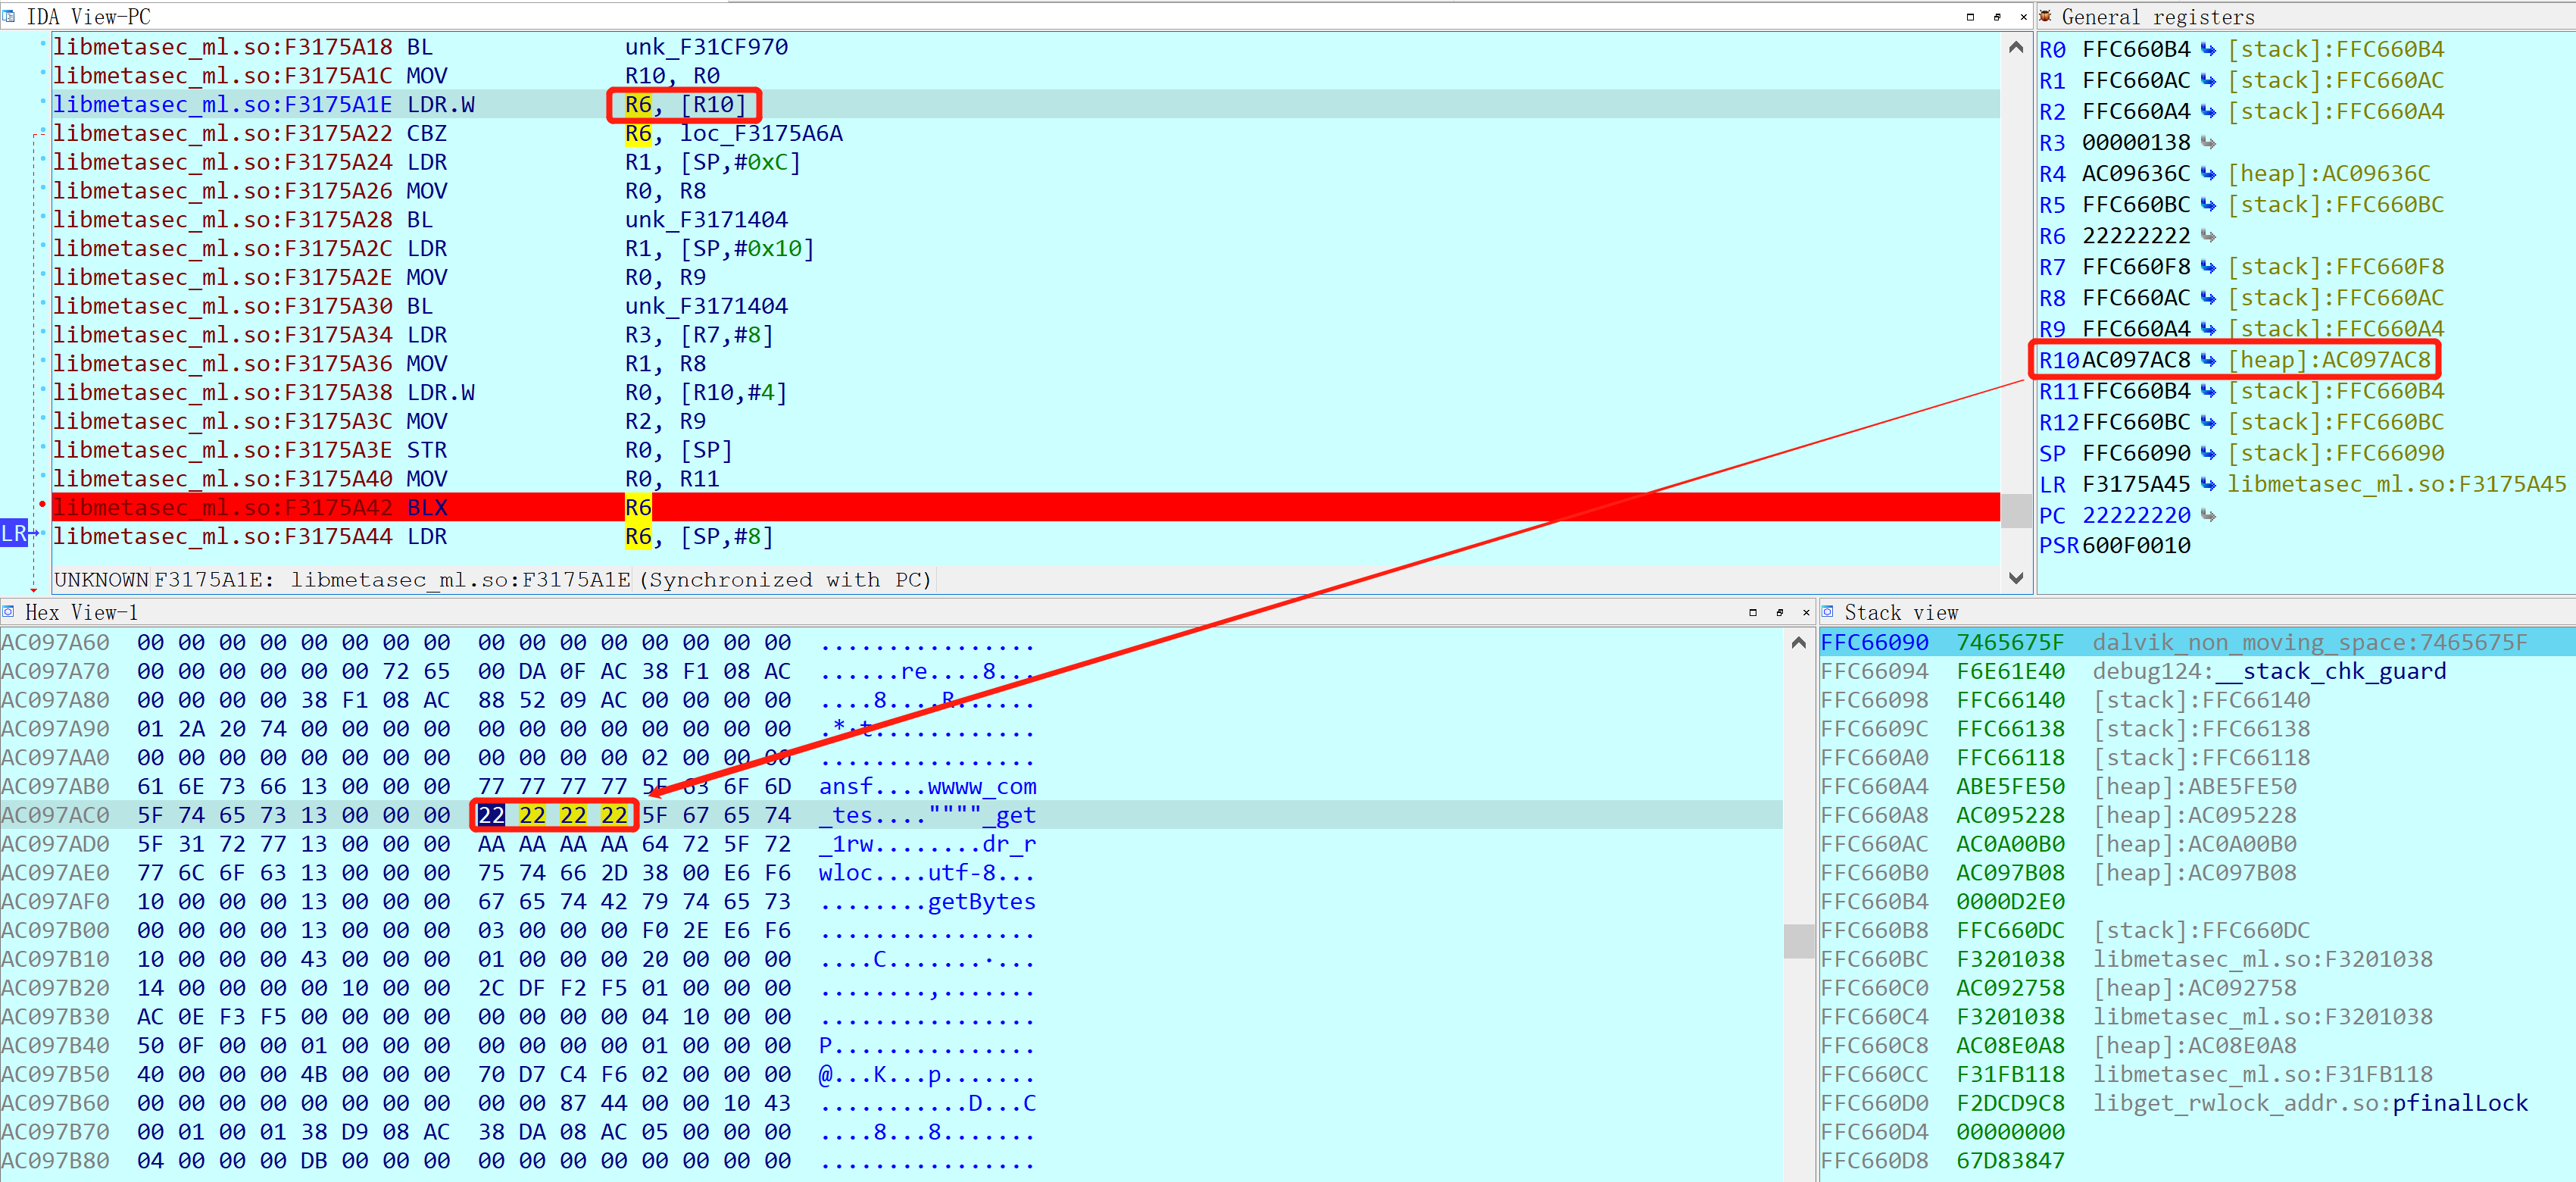
Task: Click the Stack view panel icon
Action: tap(1828, 611)
